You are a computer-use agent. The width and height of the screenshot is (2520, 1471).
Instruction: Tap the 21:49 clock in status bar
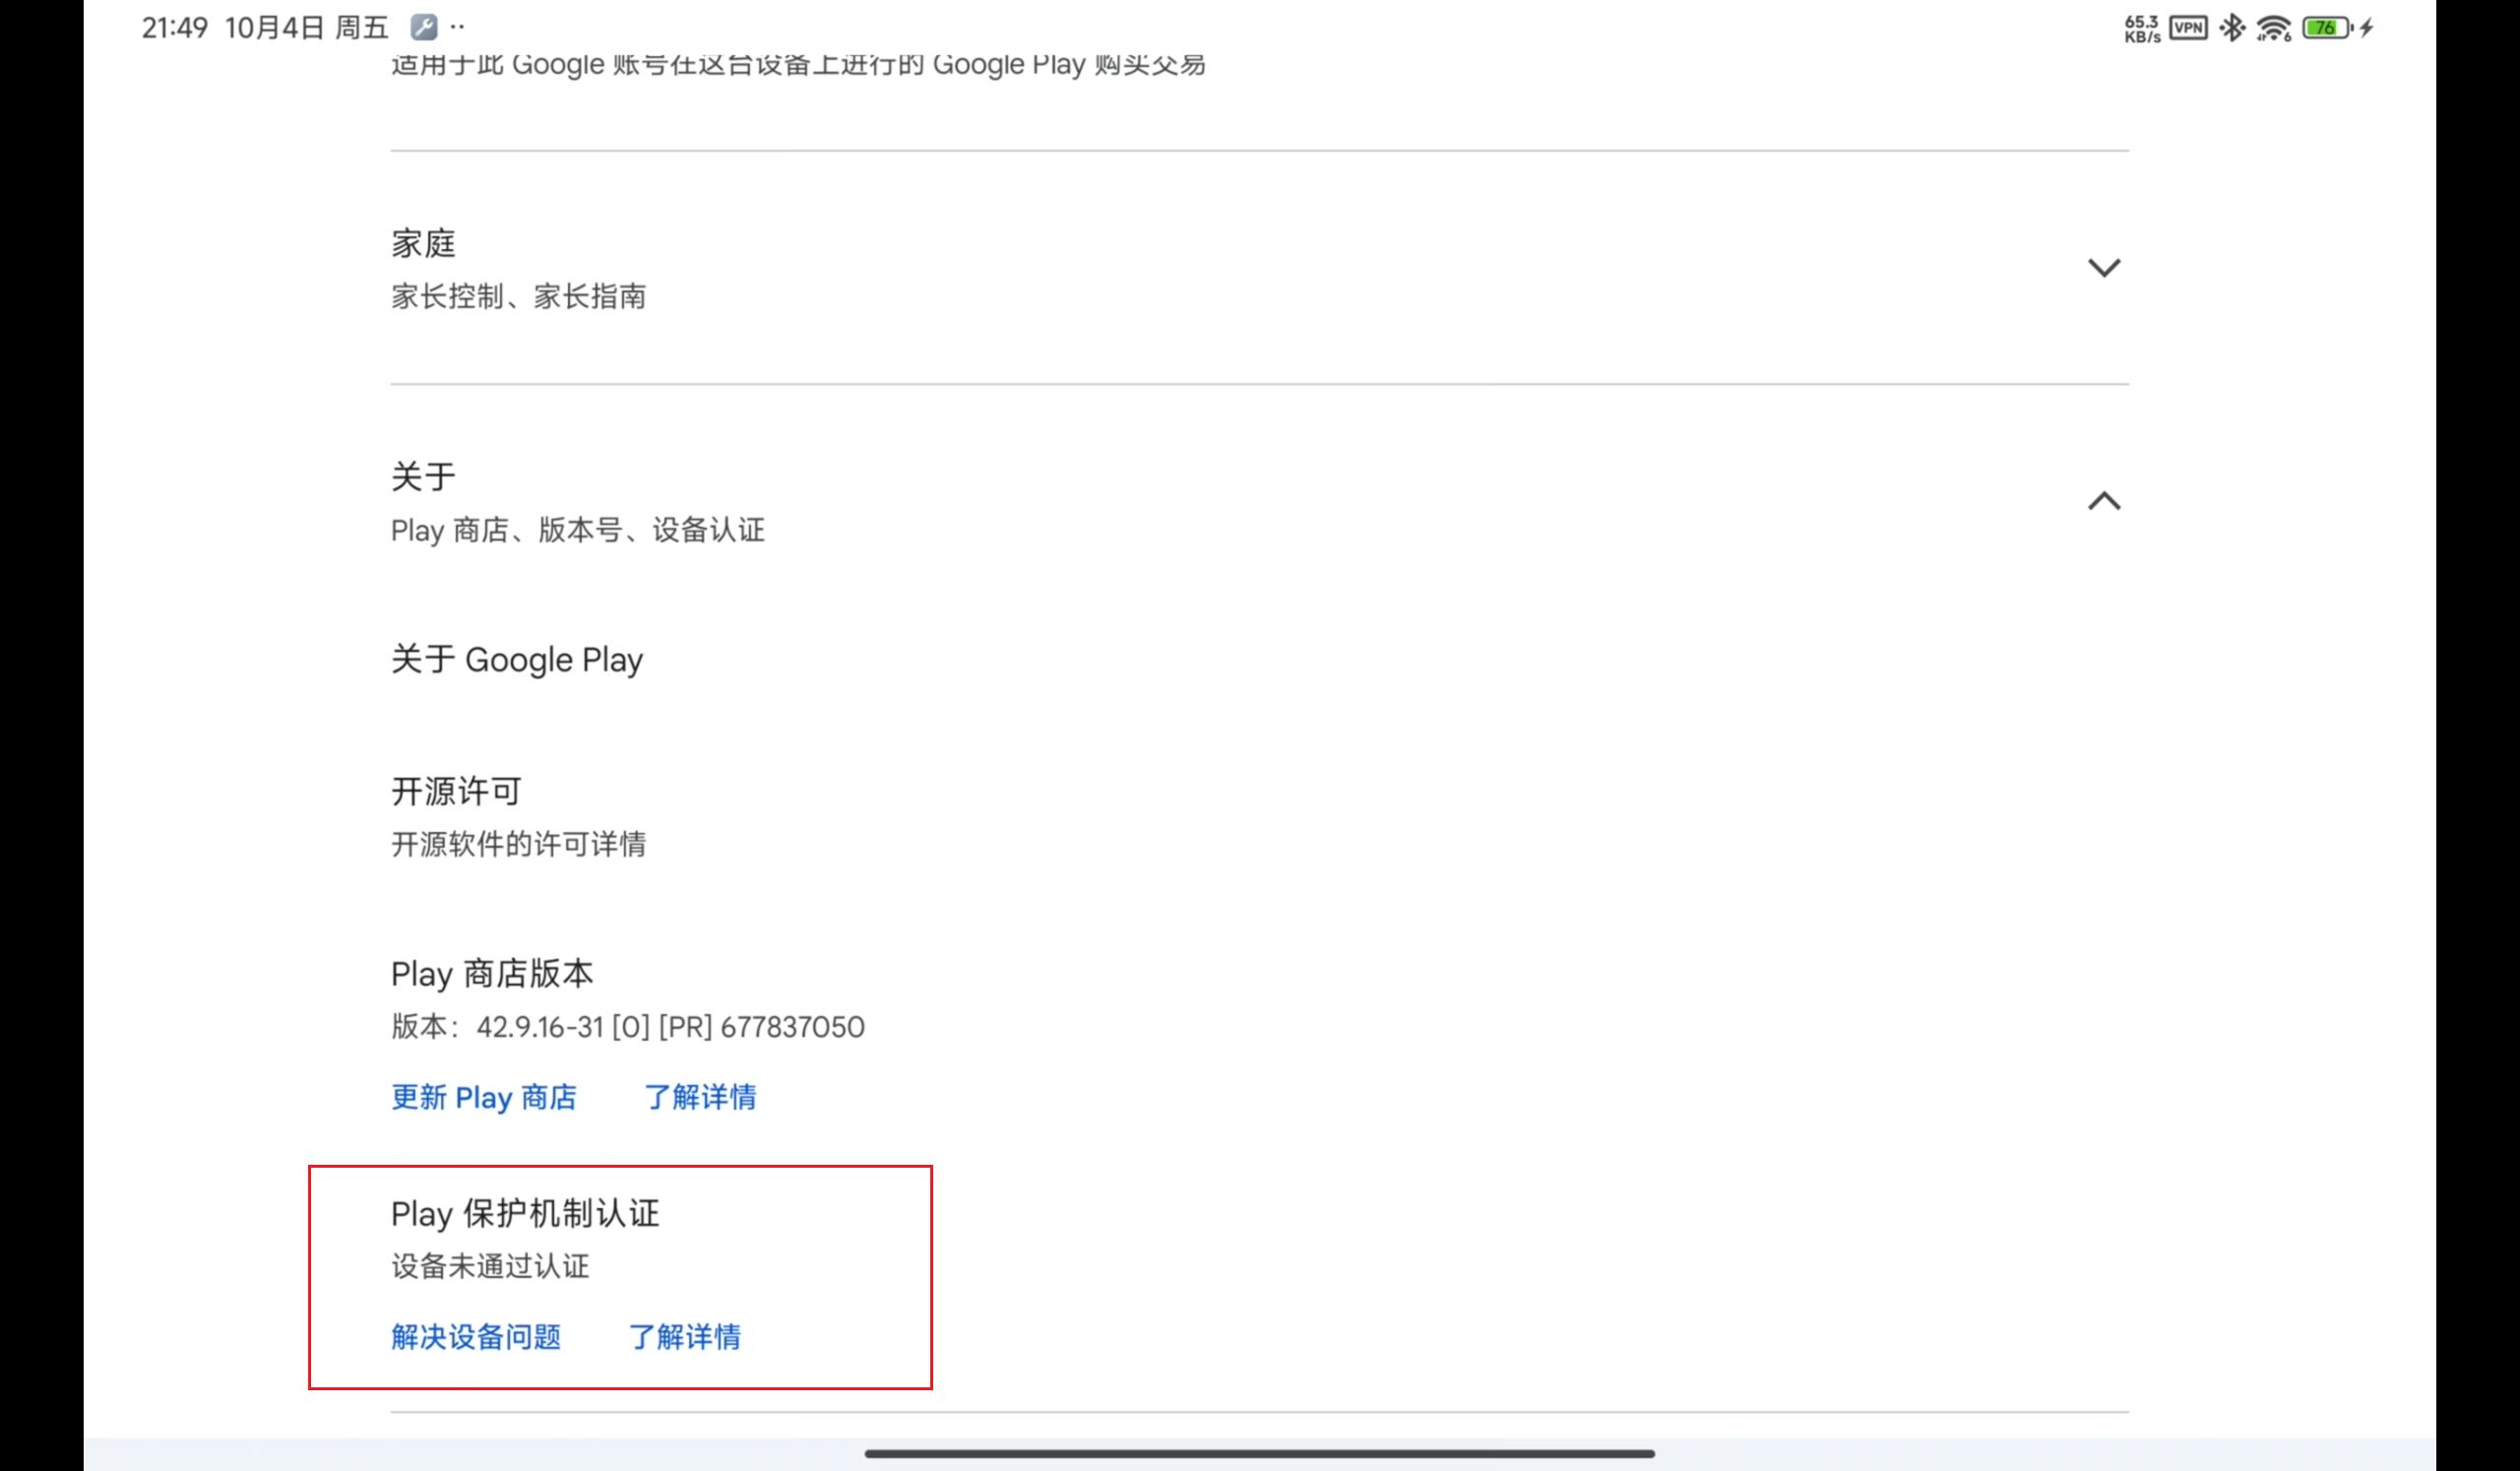(x=174, y=27)
